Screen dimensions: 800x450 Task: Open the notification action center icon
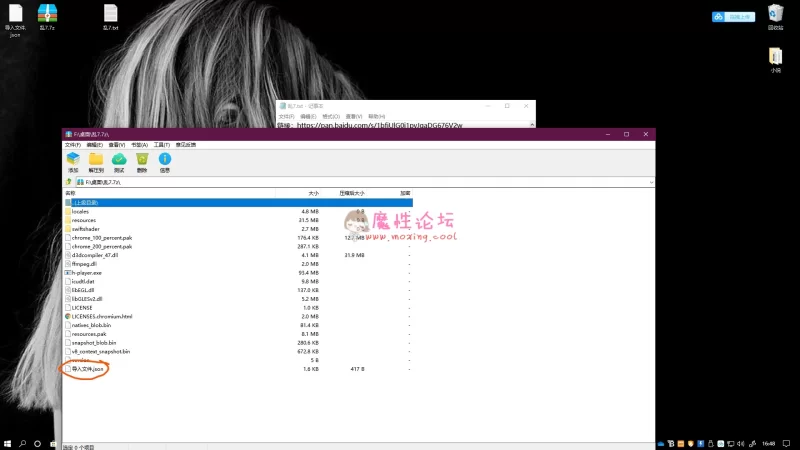click(x=786, y=444)
